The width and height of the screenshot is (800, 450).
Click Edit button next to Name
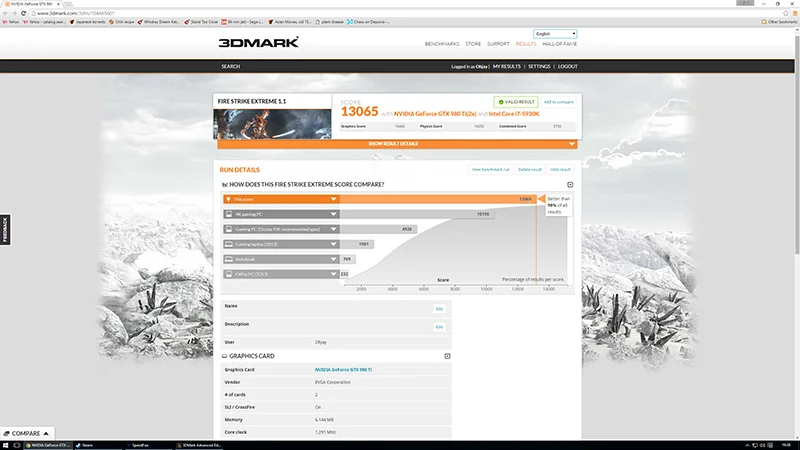(x=439, y=309)
